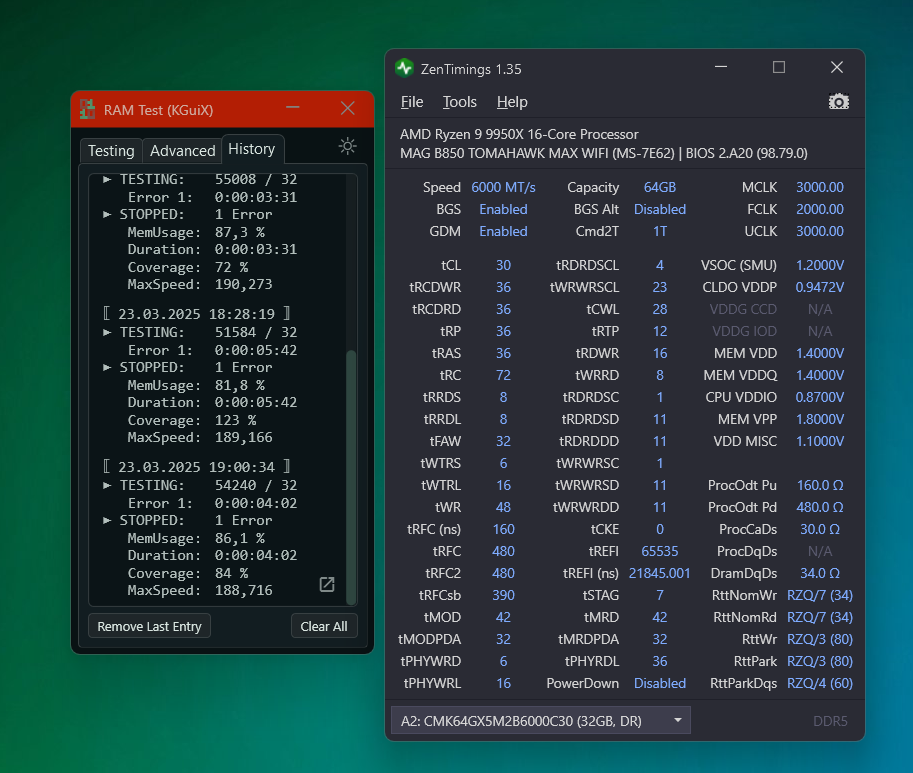Click the minimize icon on ZenTimings
The image size is (913, 773).
(720, 67)
